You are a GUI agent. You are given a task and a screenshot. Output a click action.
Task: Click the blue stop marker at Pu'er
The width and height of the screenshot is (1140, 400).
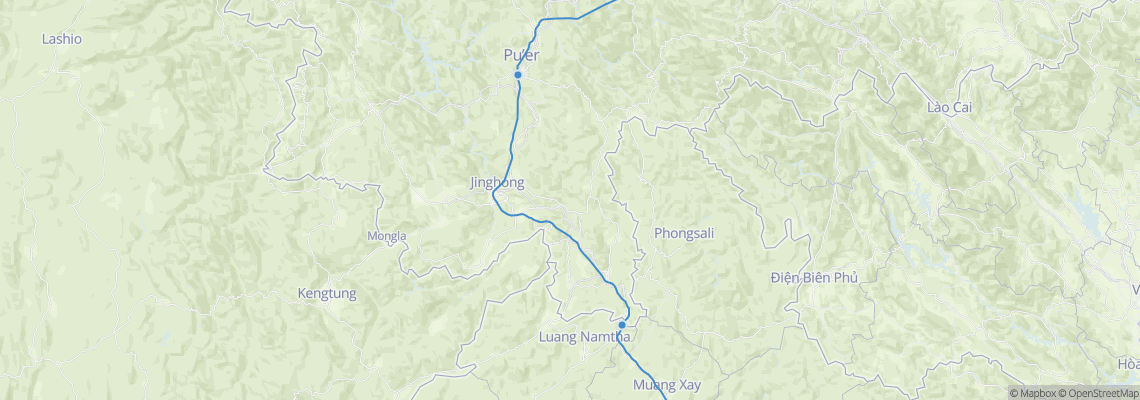pyautogui.click(x=518, y=75)
